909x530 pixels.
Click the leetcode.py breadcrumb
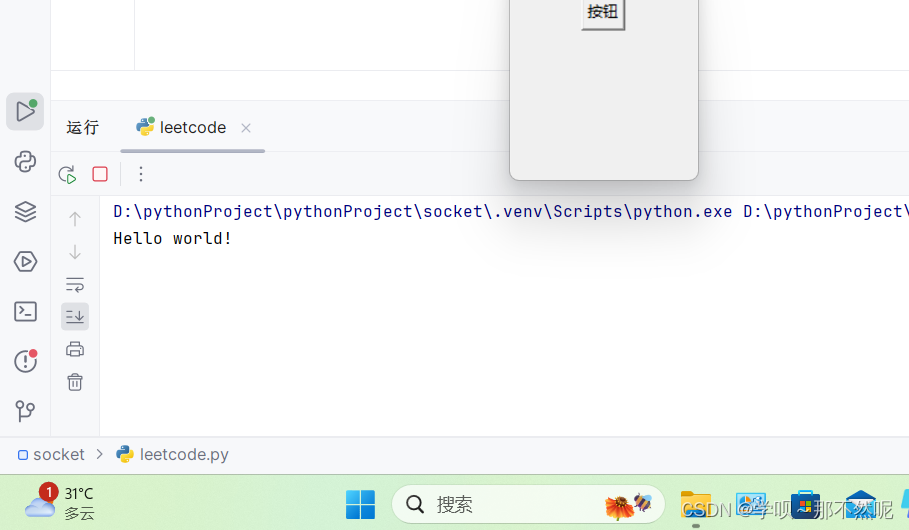[x=172, y=455]
